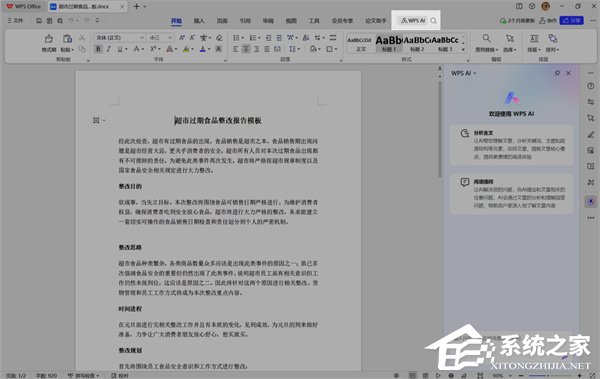
Task: Click the clear formatting eraser icon
Action: (219, 38)
